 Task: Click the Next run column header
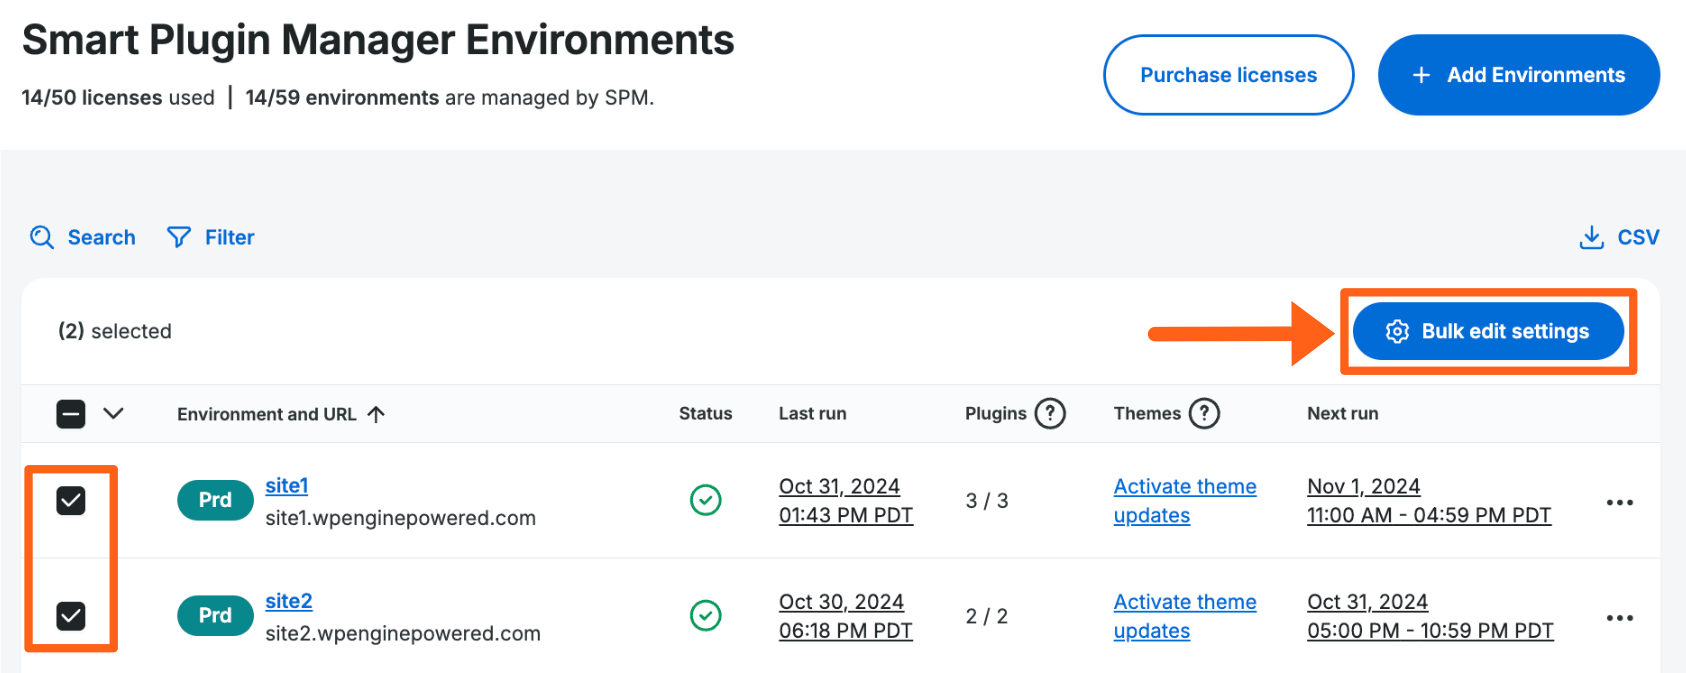click(x=1343, y=414)
